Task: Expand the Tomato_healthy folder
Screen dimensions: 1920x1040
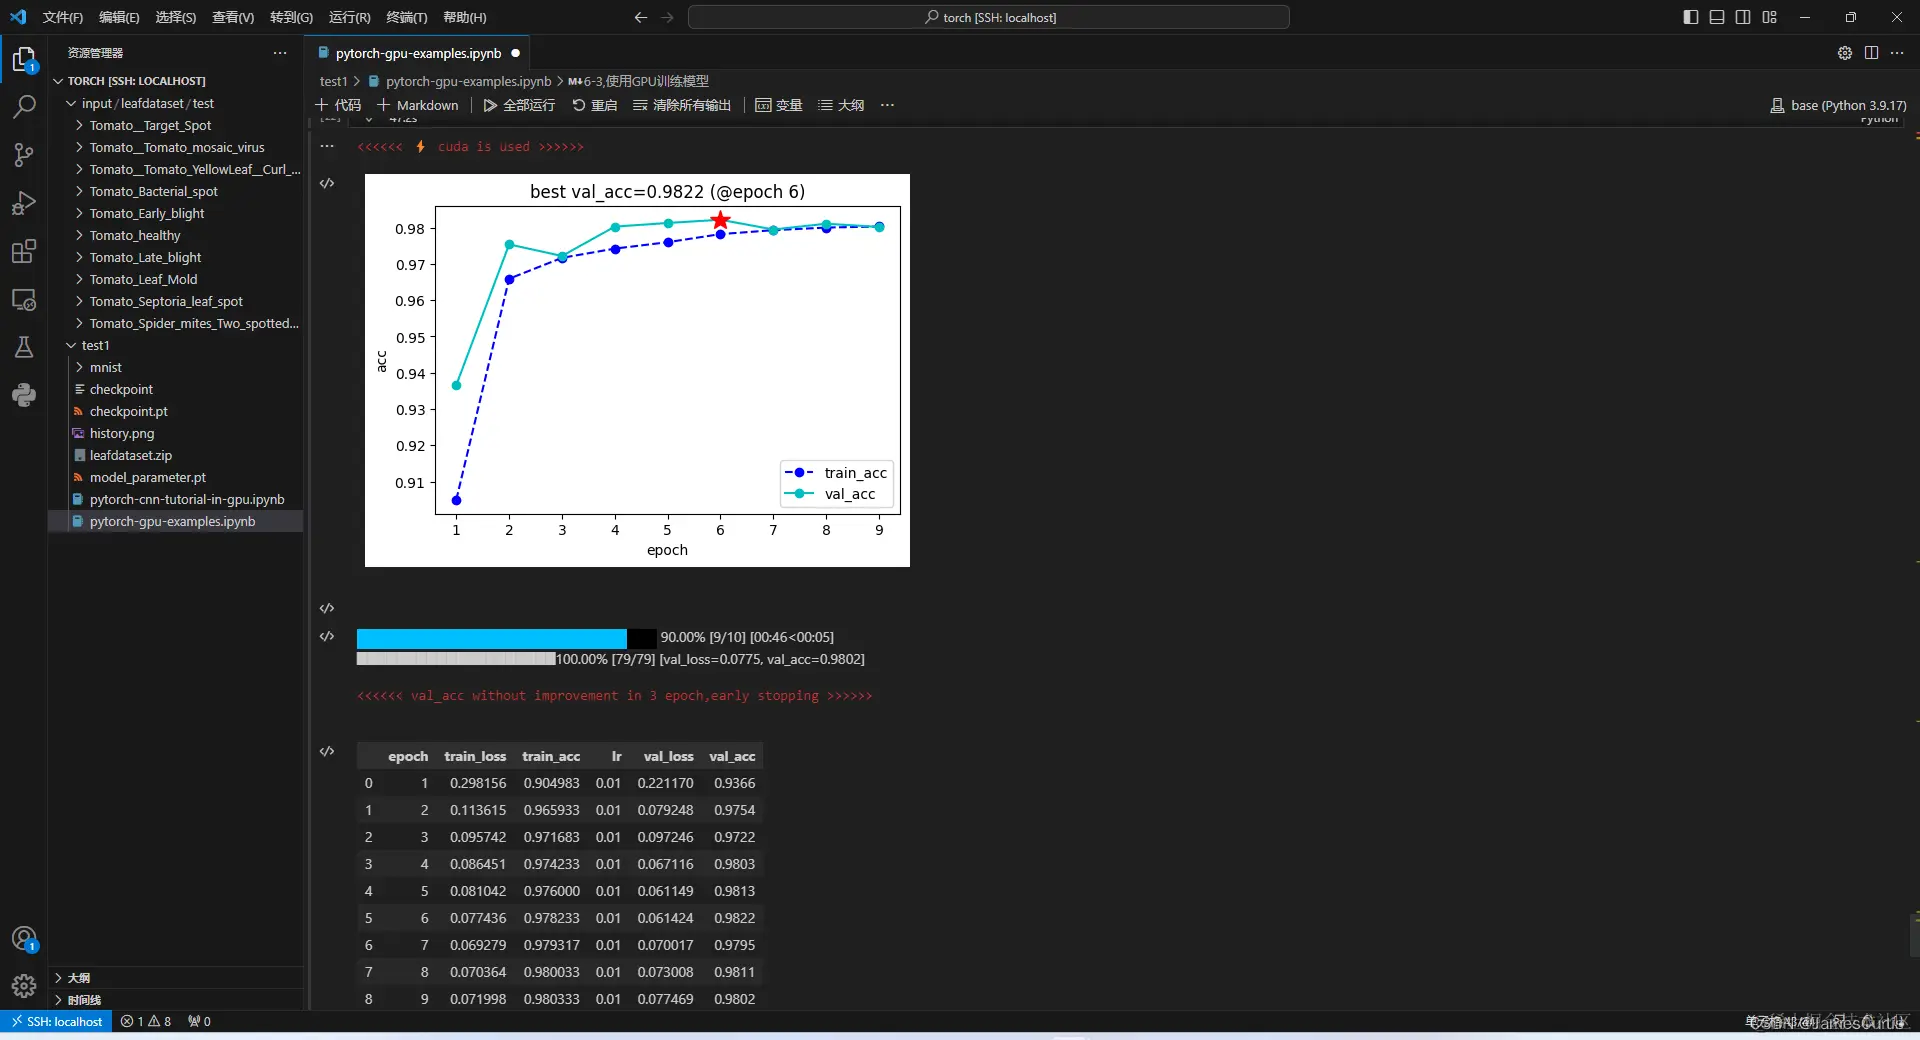Action: 135,235
